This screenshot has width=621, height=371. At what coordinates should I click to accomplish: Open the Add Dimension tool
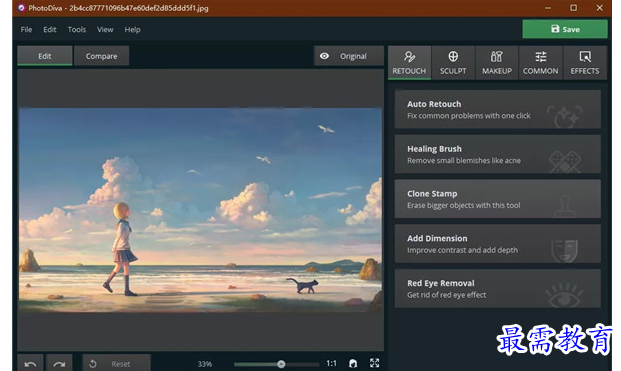coord(497,244)
